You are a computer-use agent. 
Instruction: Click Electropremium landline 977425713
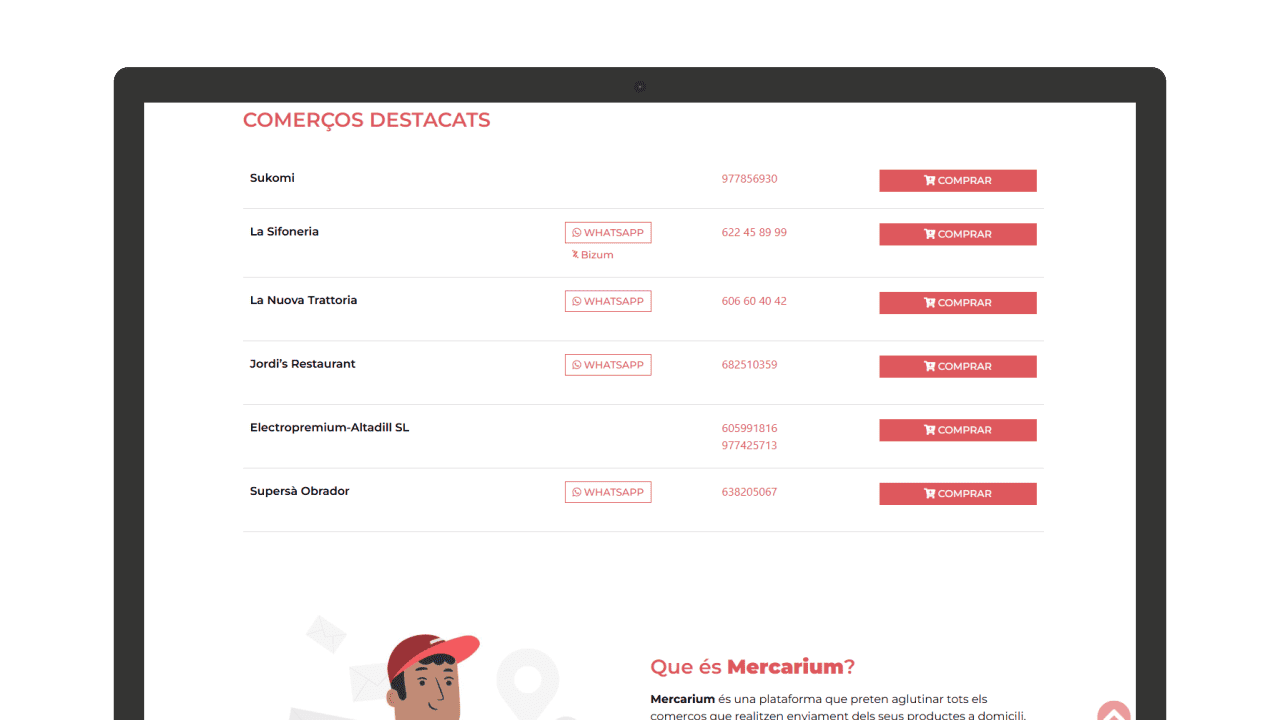coord(749,445)
